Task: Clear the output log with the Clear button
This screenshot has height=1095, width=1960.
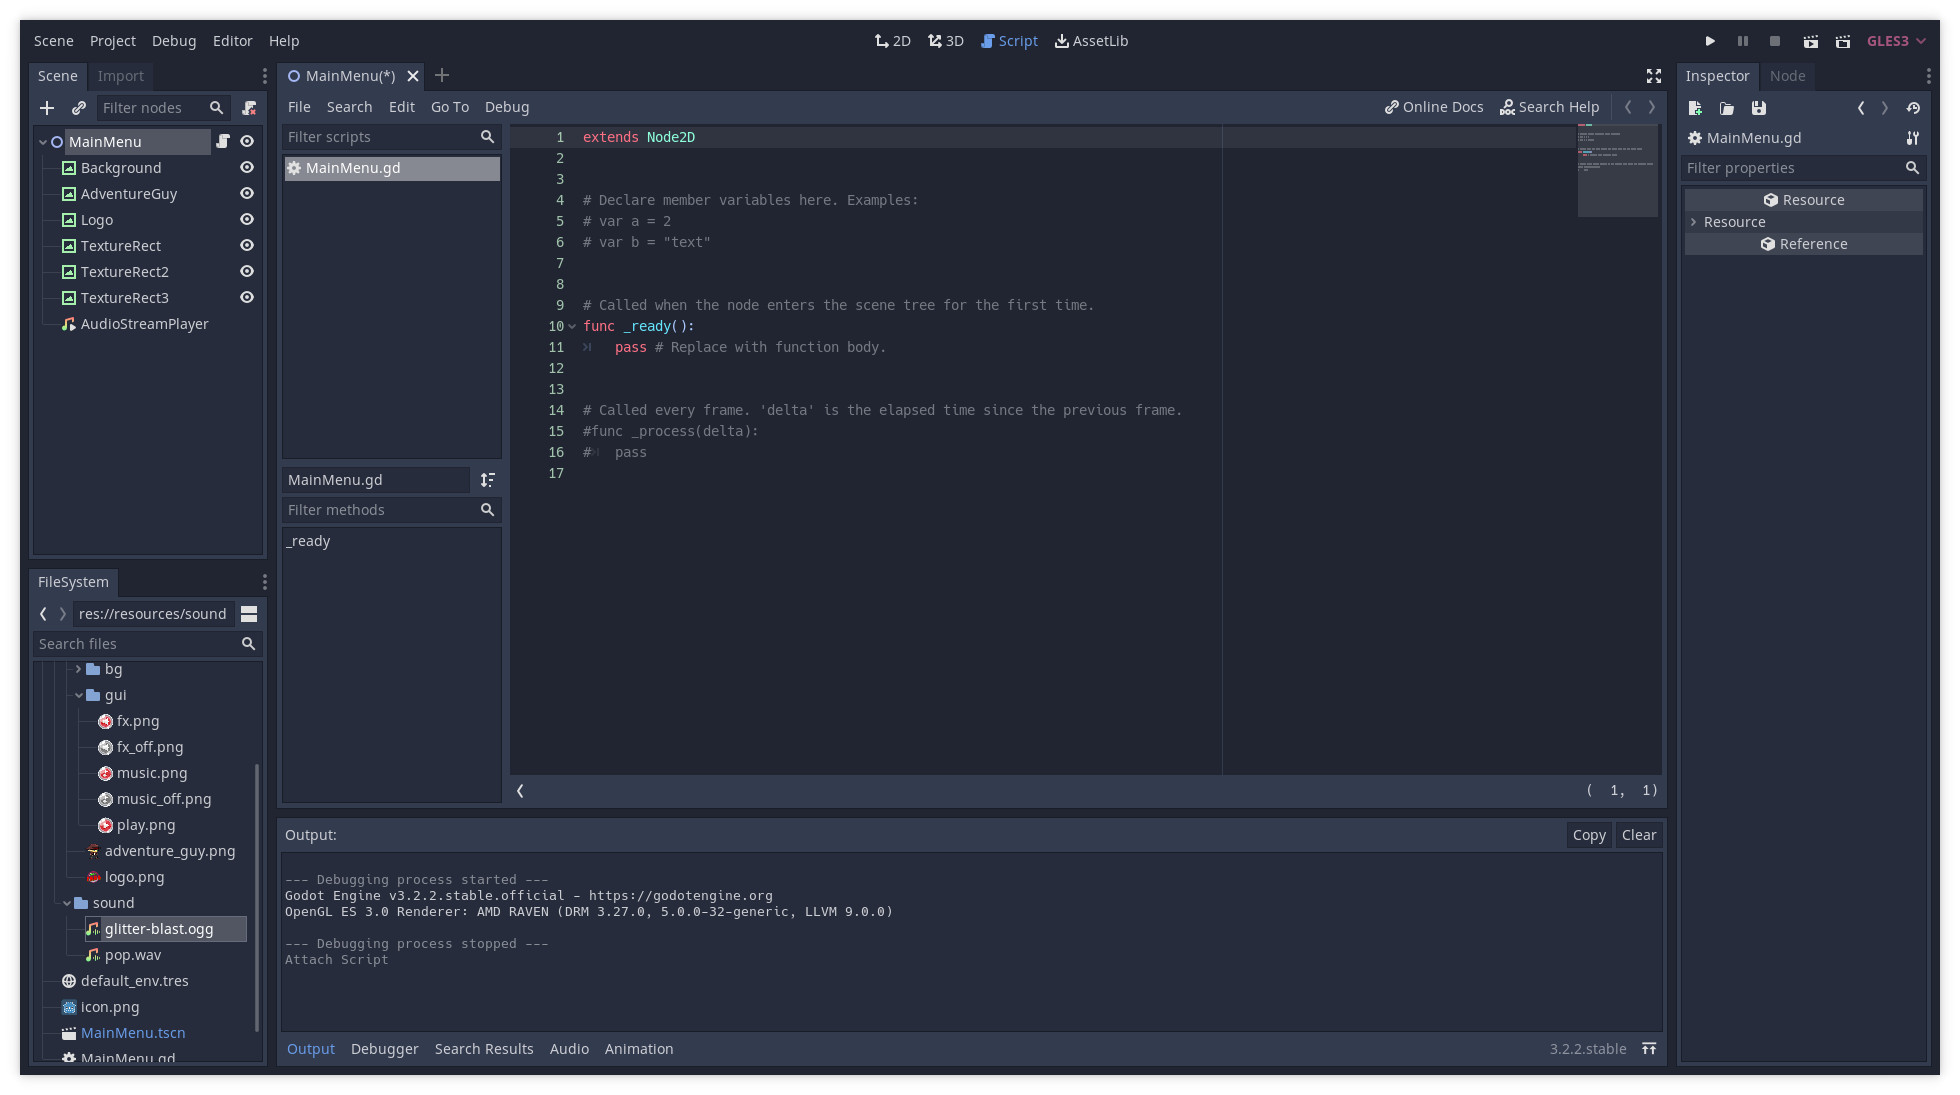Action: click(x=1639, y=835)
